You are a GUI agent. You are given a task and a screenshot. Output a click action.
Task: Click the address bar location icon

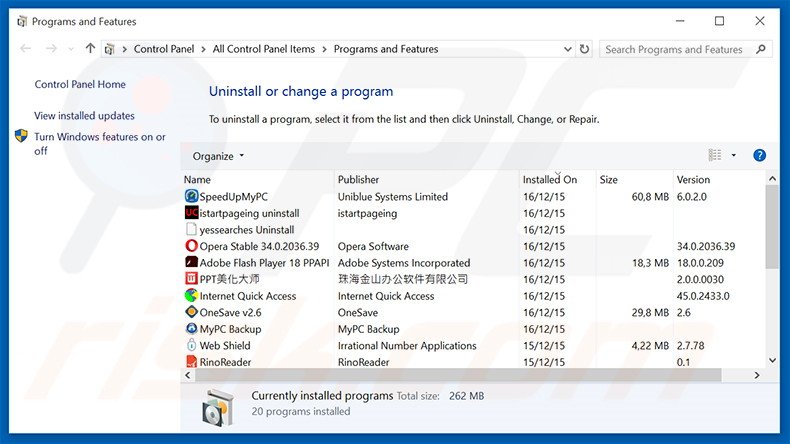109,49
